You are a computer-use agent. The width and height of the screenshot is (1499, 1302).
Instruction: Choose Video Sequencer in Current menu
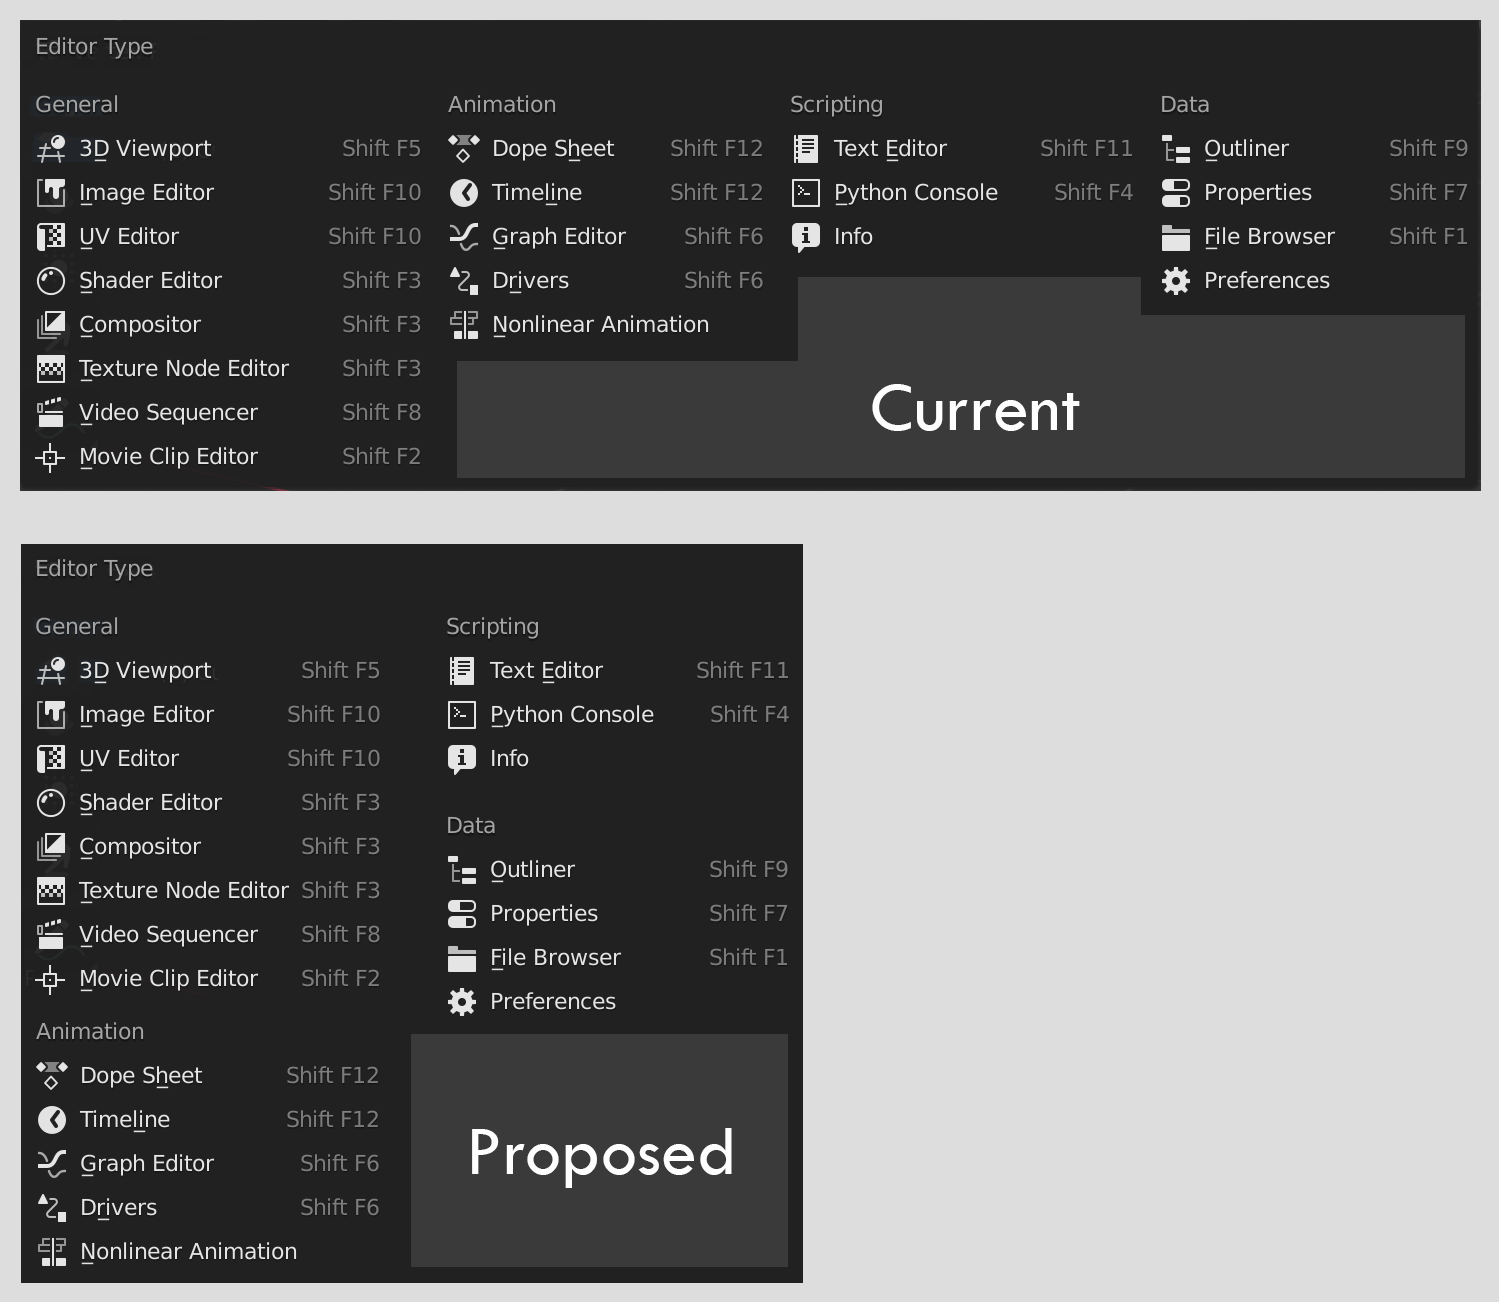pos(228,413)
